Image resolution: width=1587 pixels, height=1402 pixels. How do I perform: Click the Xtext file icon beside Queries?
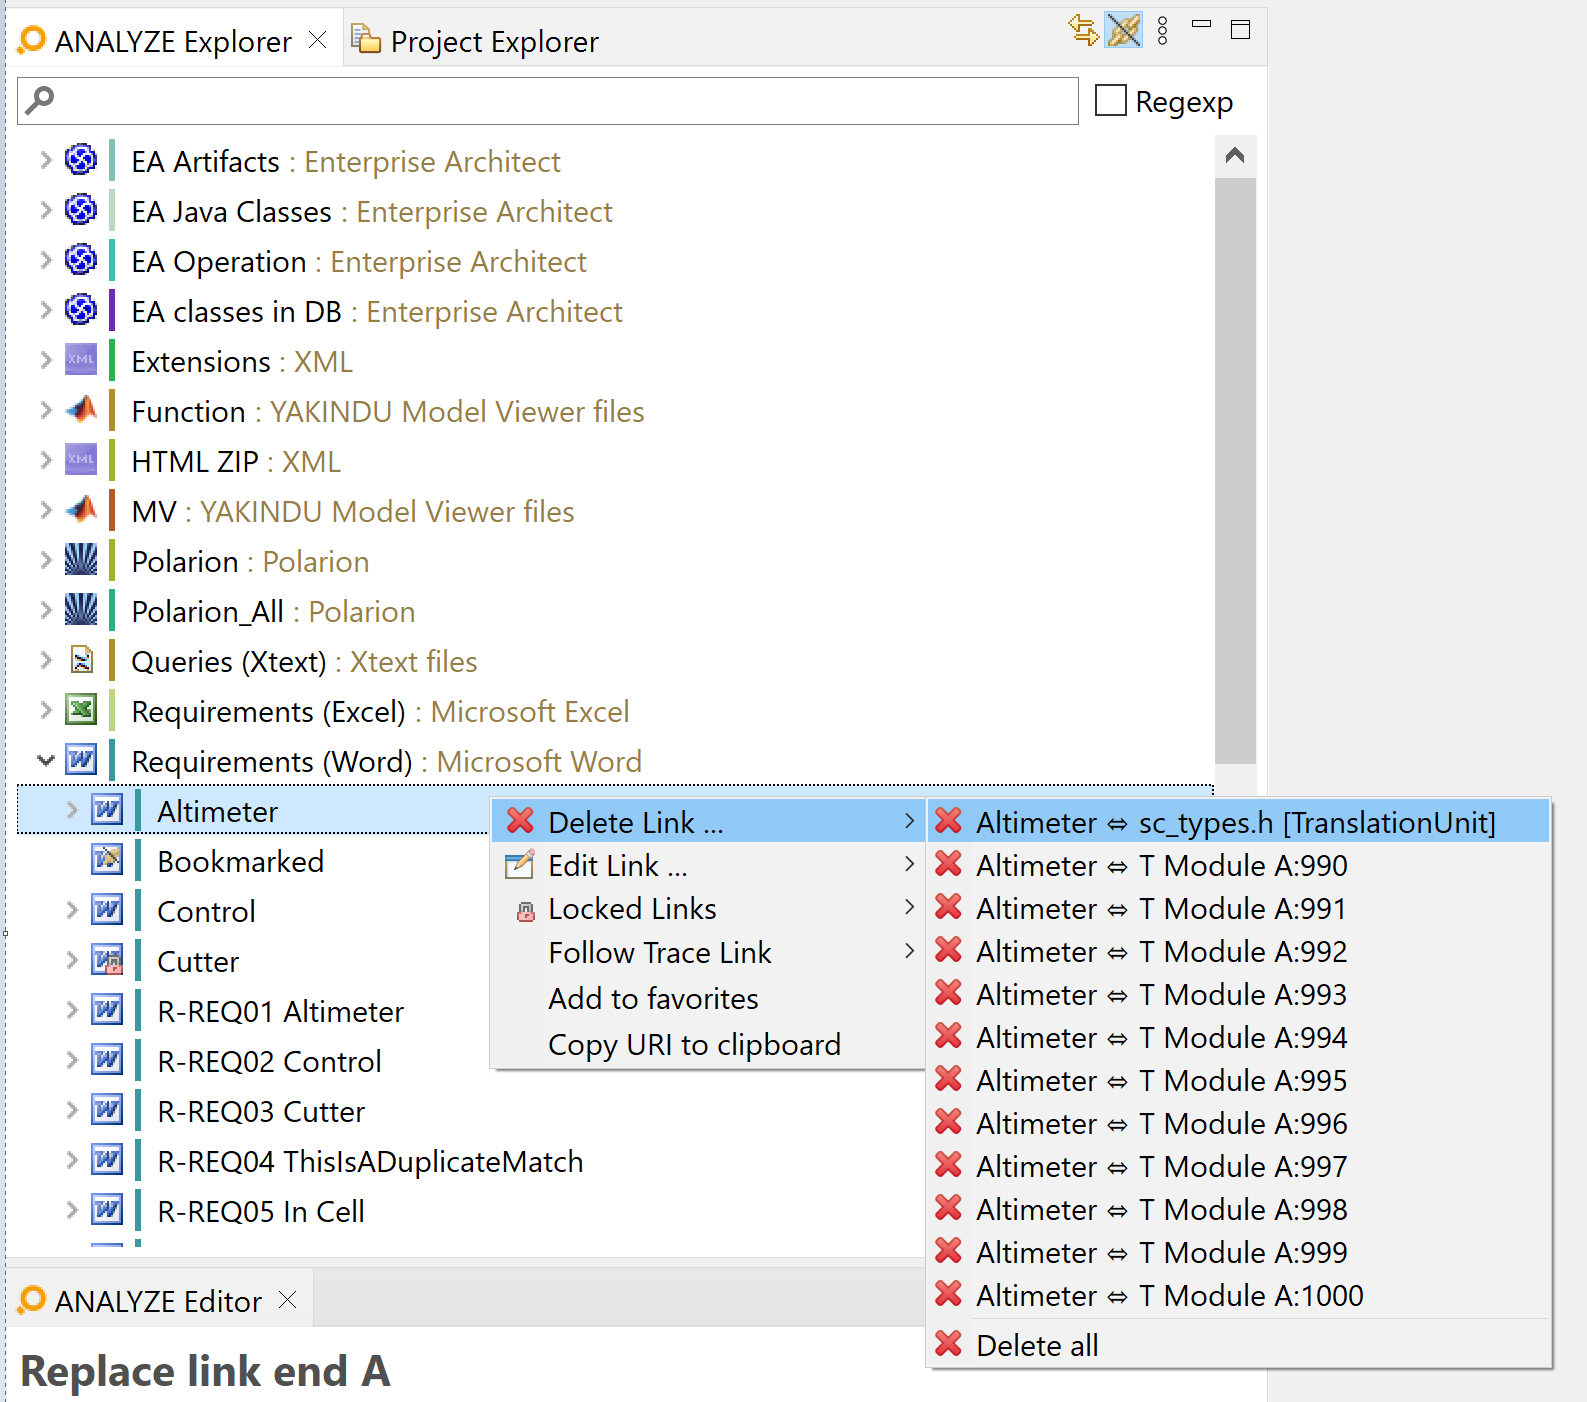[81, 660]
